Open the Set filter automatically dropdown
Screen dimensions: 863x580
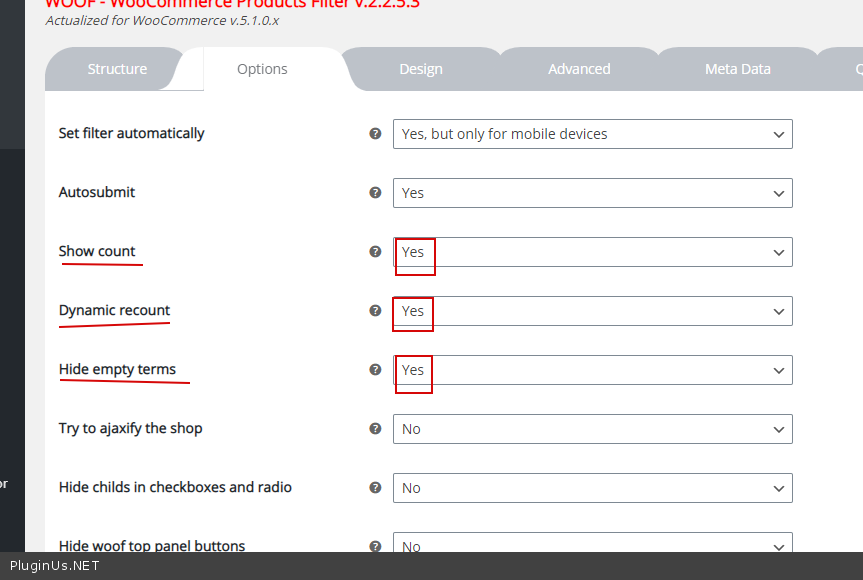tap(592, 134)
